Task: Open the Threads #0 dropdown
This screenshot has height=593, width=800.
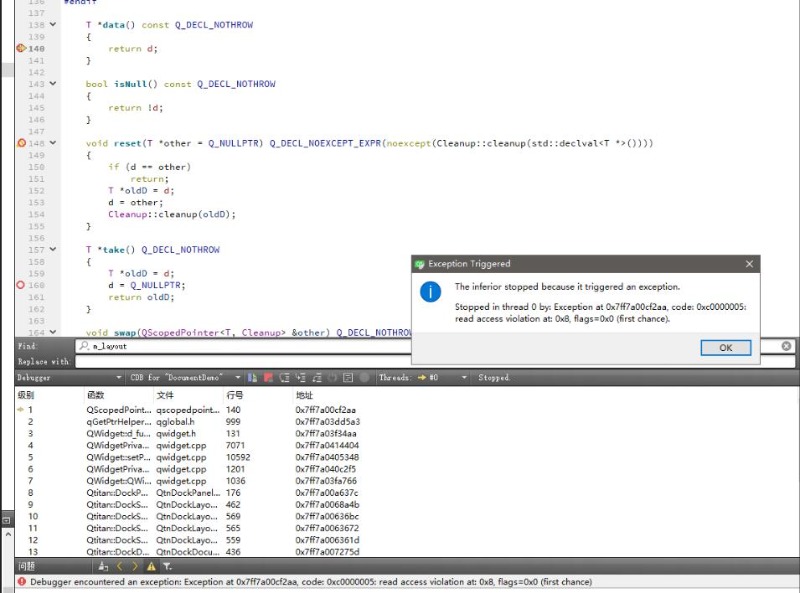Action: click(462, 378)
